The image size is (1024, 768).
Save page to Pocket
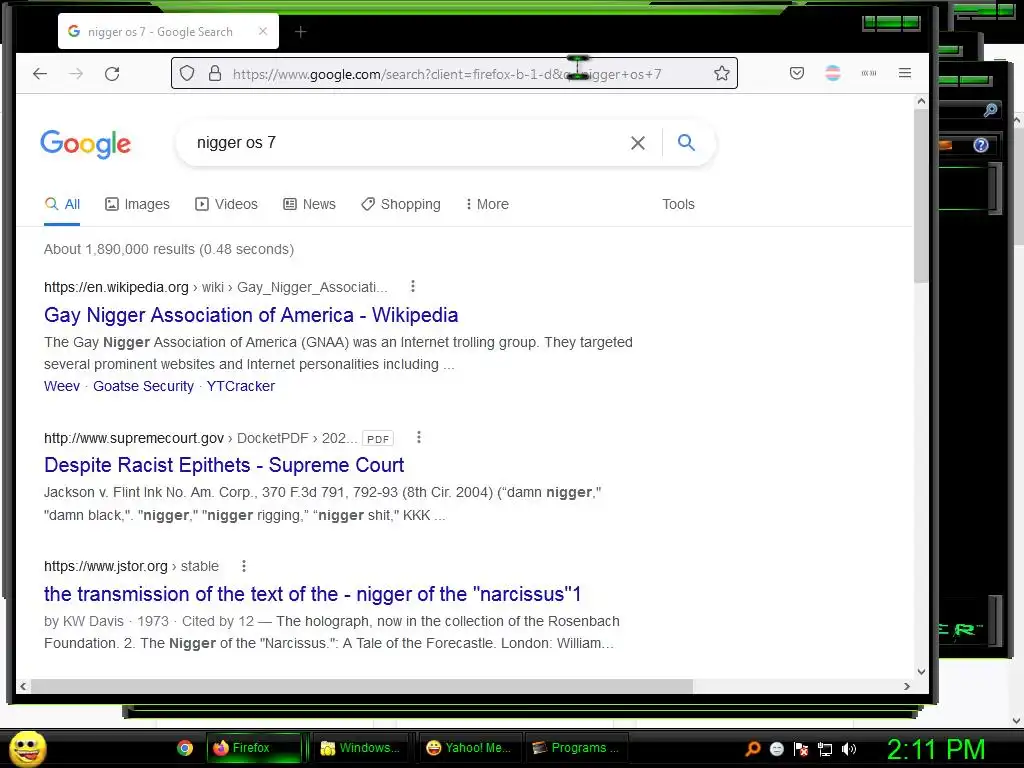pos(797,73)
